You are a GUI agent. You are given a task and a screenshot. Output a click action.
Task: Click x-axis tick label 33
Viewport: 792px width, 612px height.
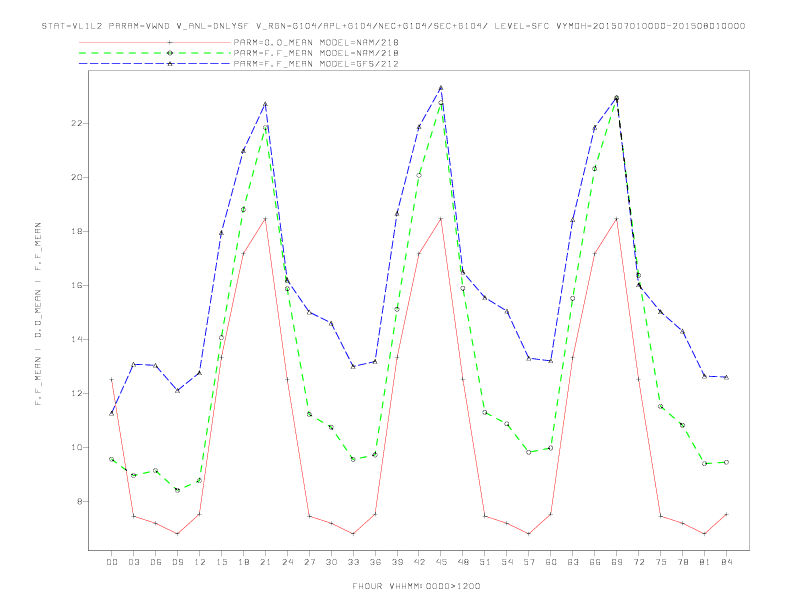(353, 562)
